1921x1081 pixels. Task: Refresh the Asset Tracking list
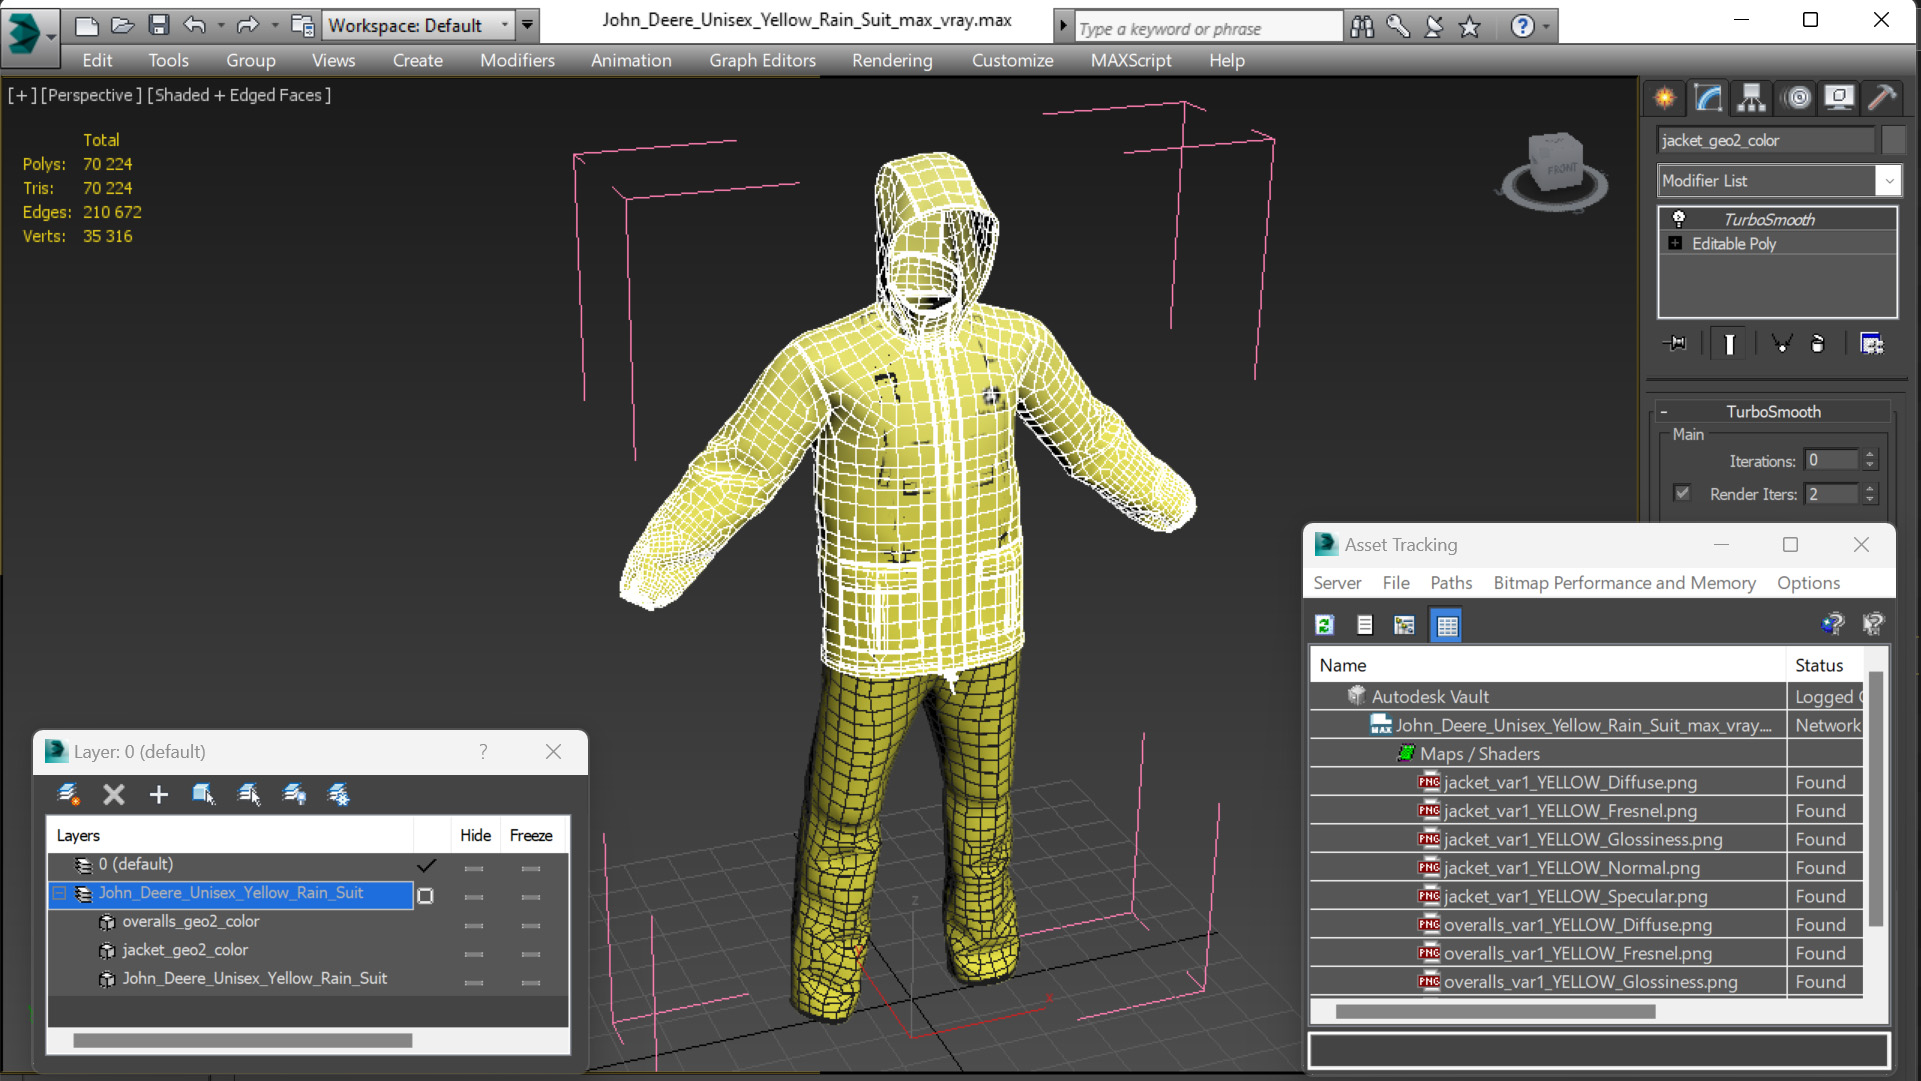tap(1325, 625)
